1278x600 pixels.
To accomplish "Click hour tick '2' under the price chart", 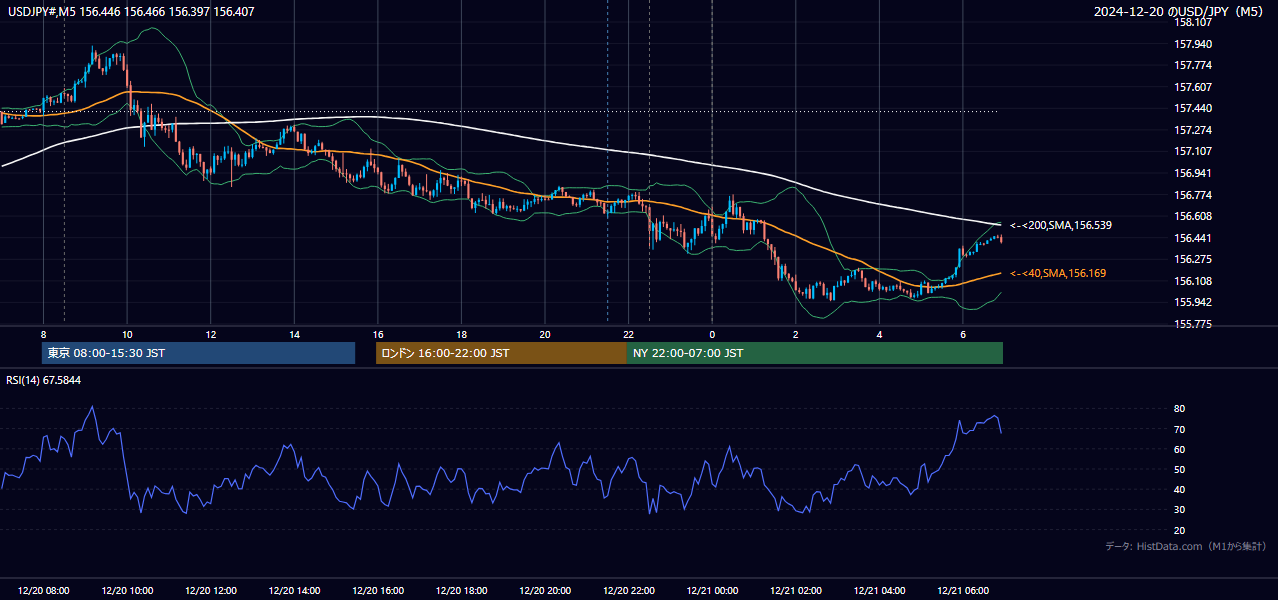I will (x=795, y=334).
